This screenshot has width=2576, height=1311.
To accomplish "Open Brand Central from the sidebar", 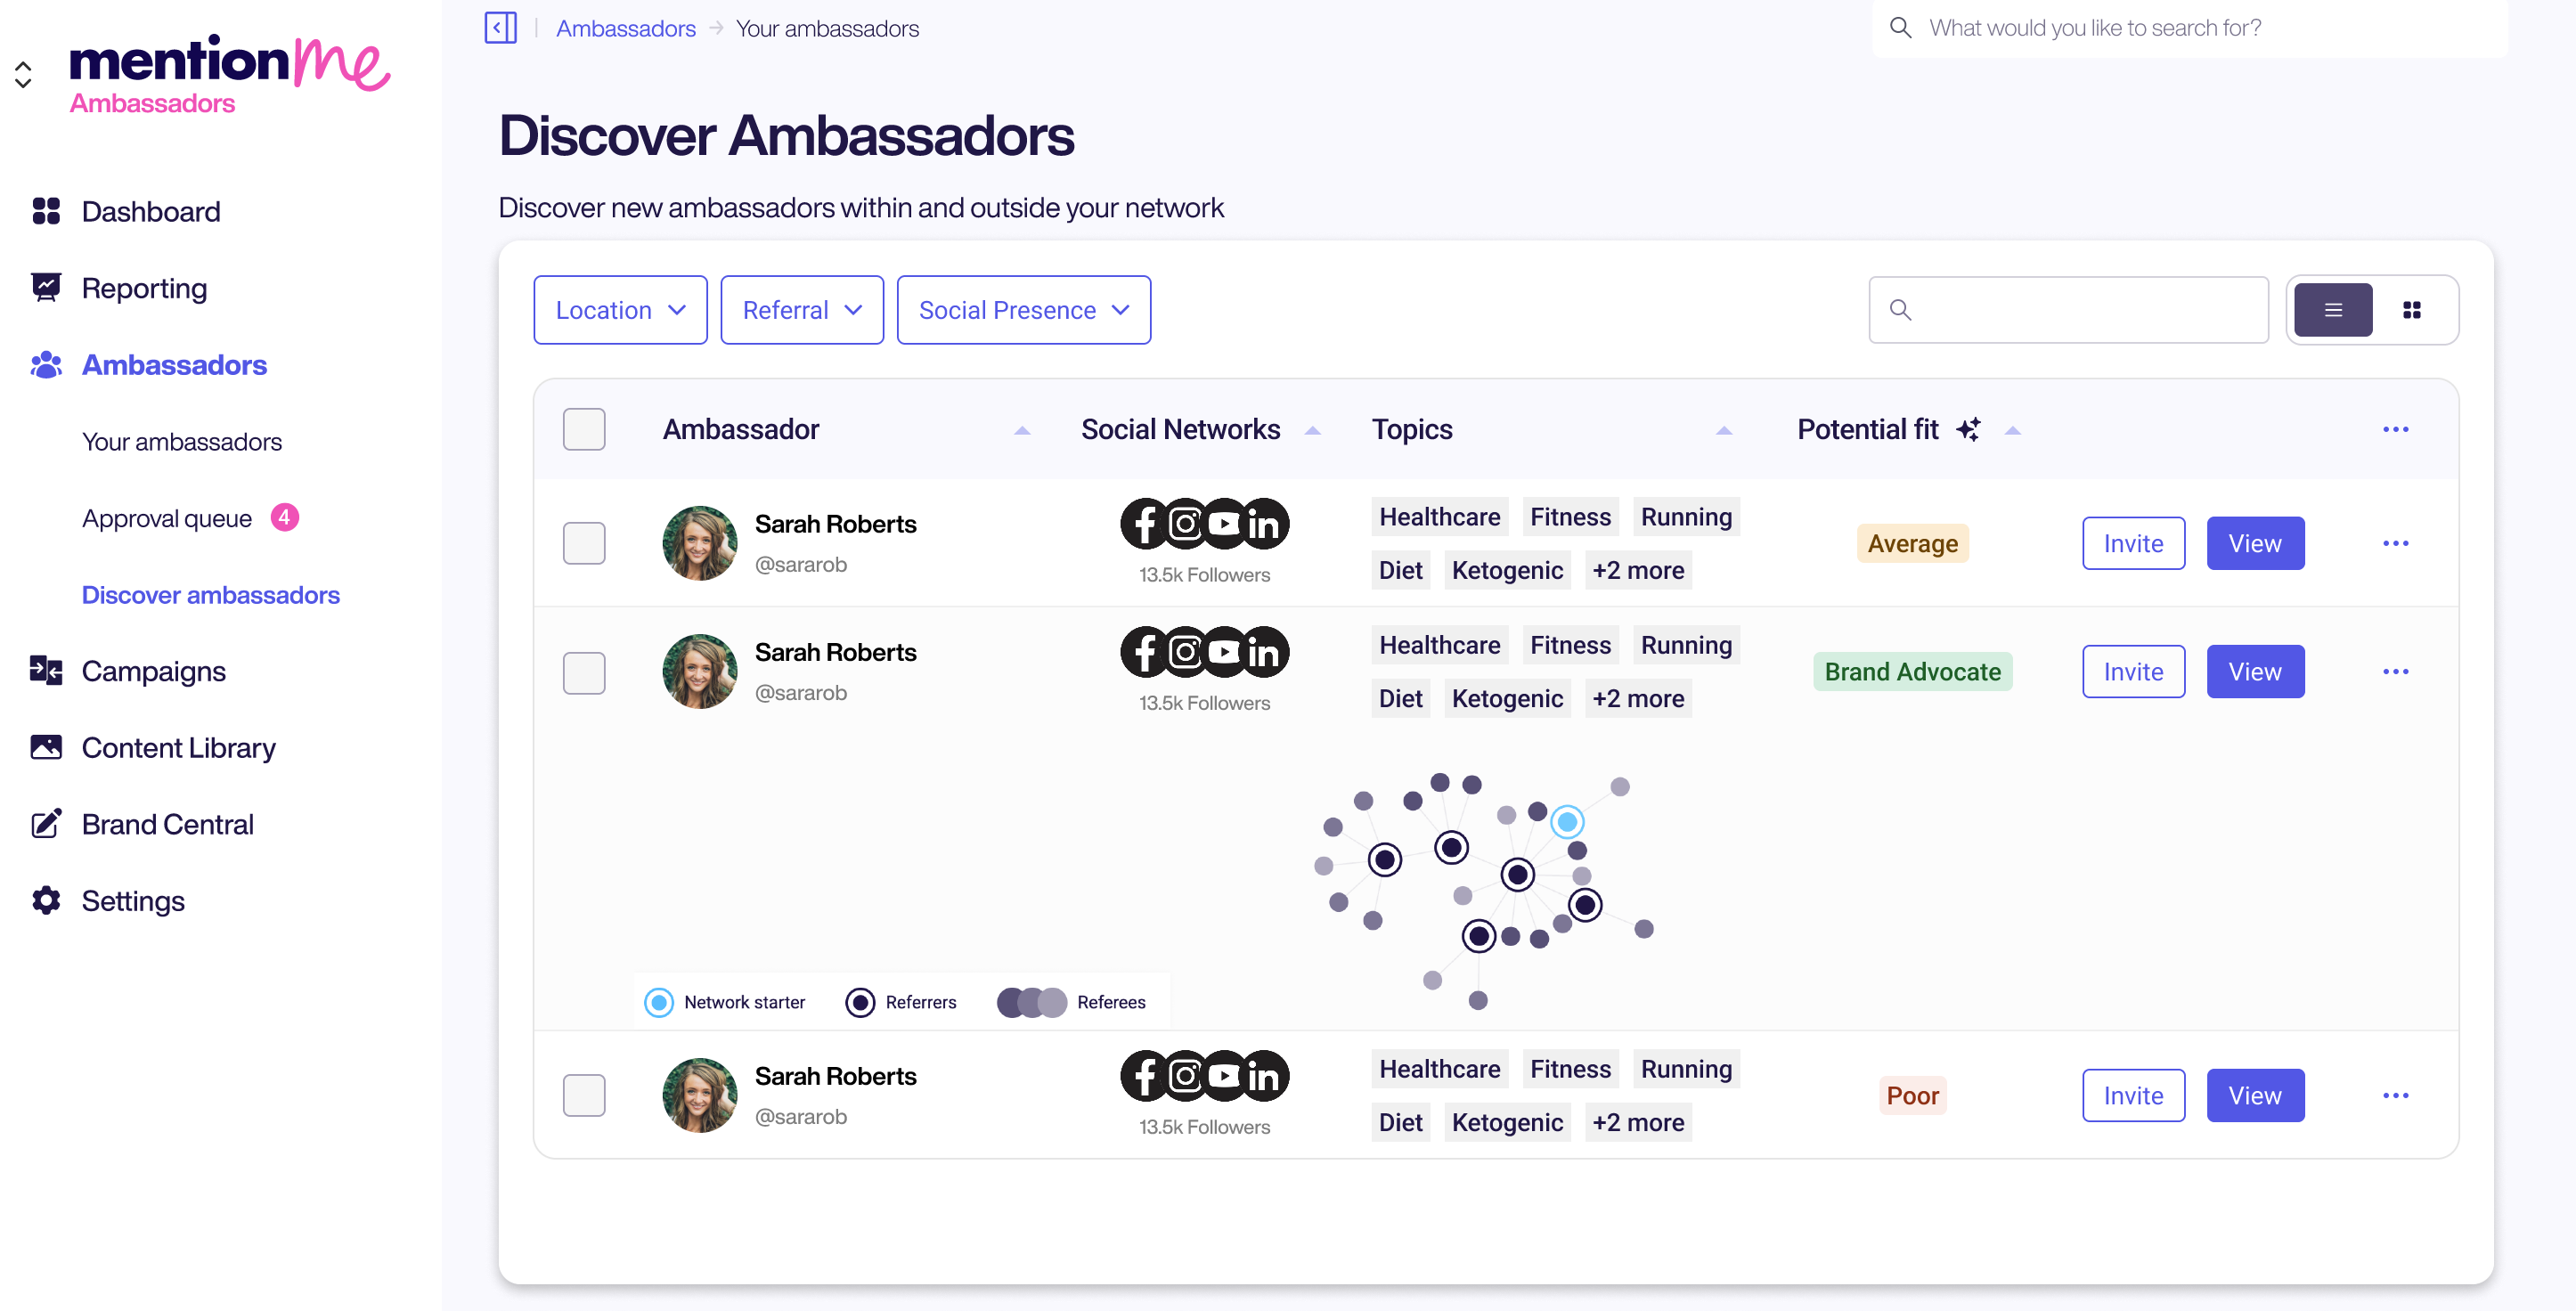I will 167,823.
